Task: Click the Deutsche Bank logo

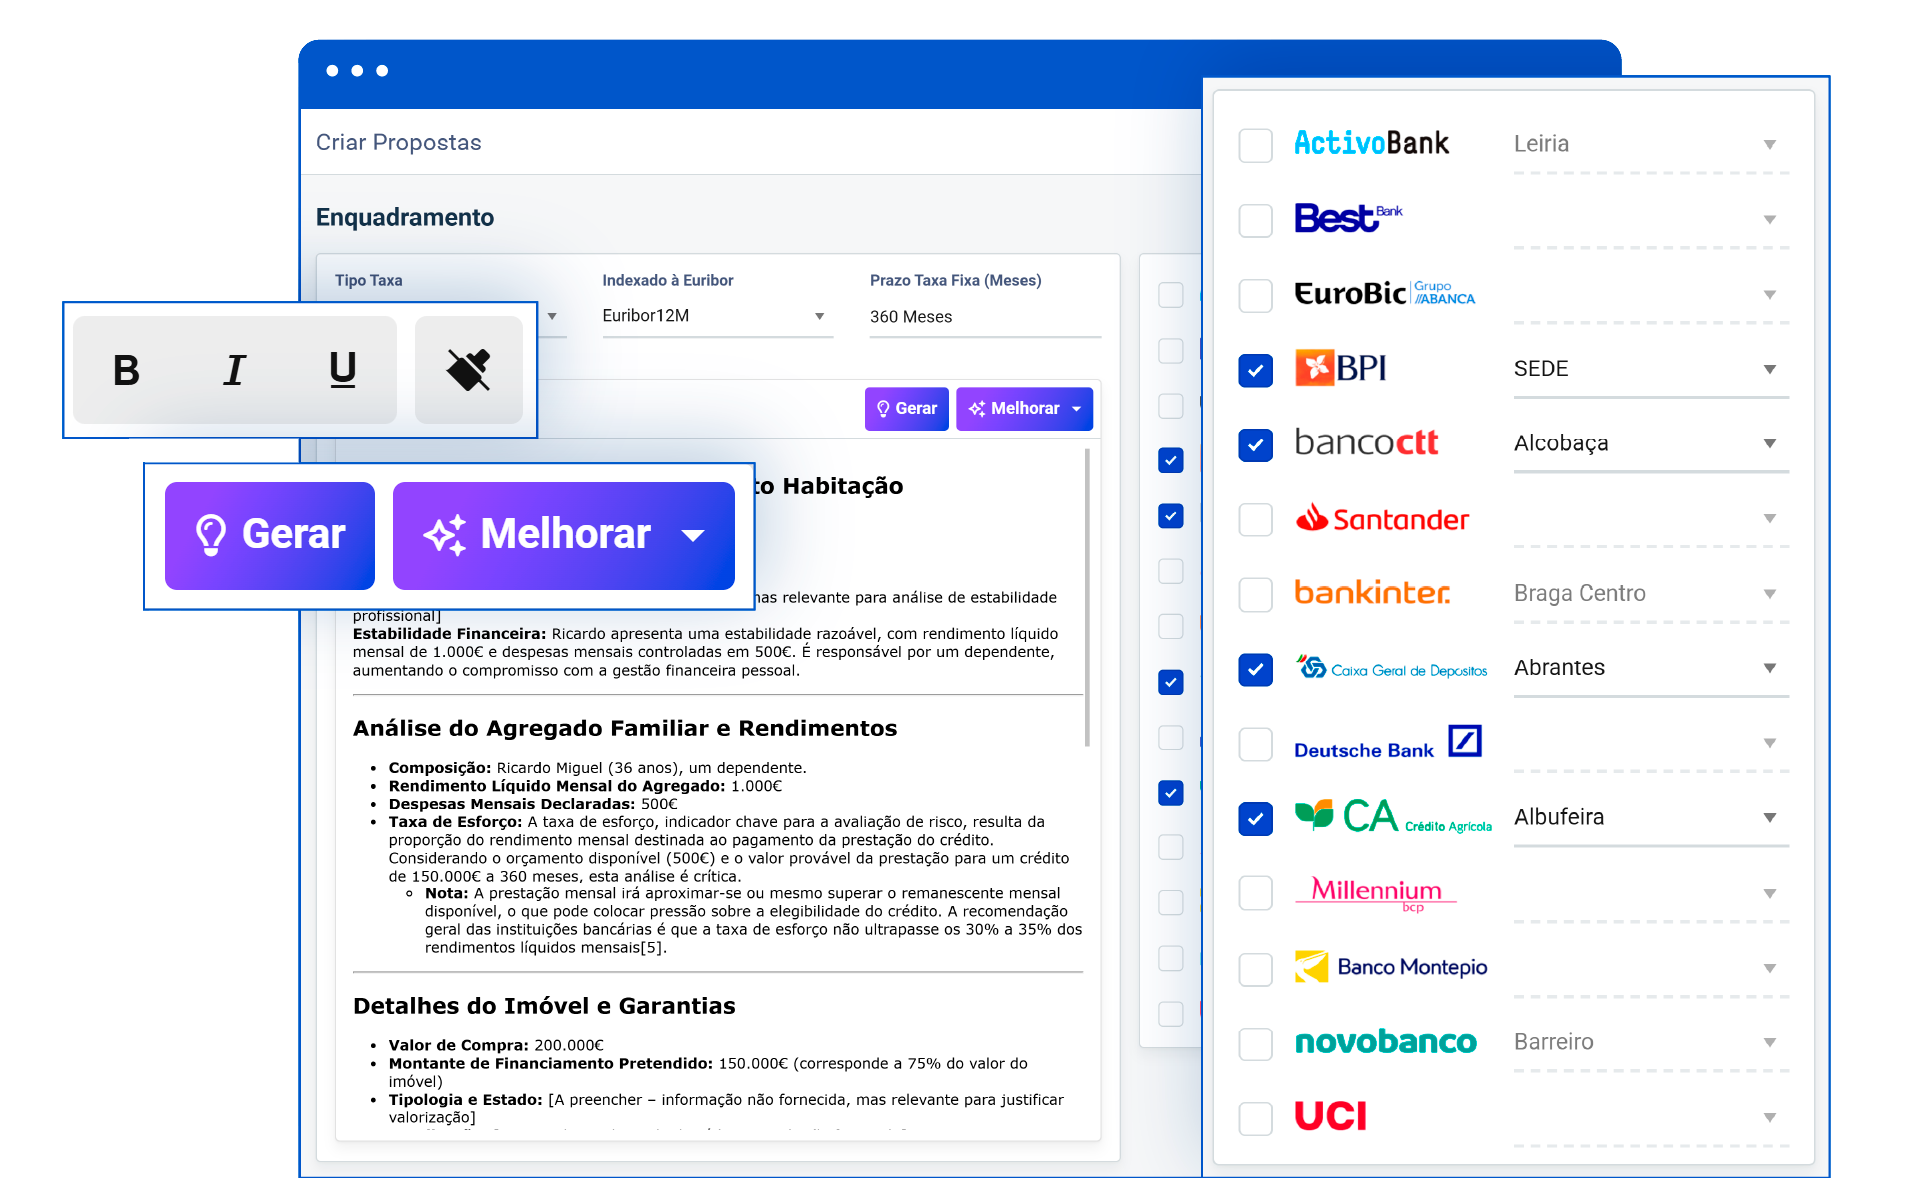Action: pyautogui.click(x=1387, y=743)
